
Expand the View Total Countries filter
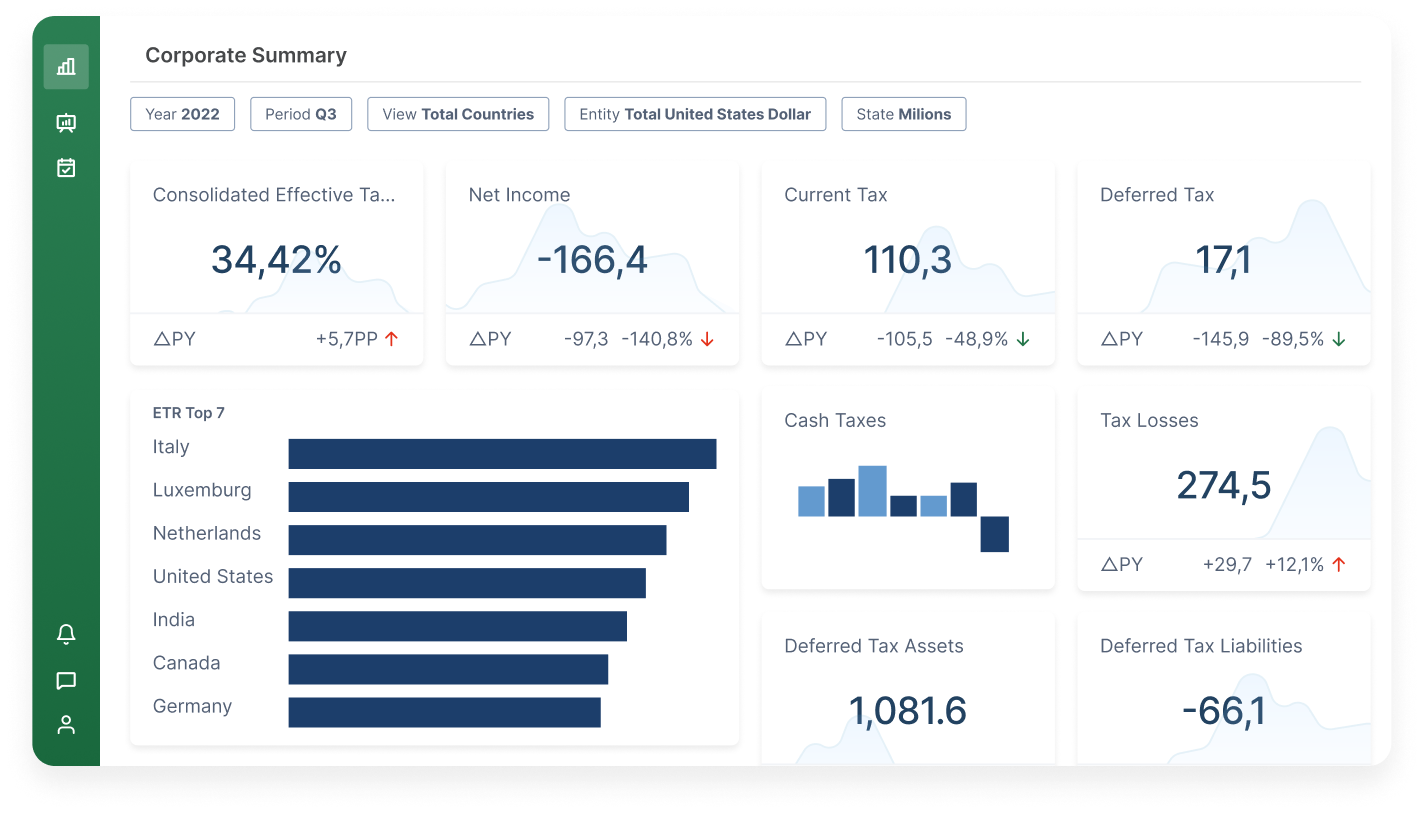coord(458,114)
